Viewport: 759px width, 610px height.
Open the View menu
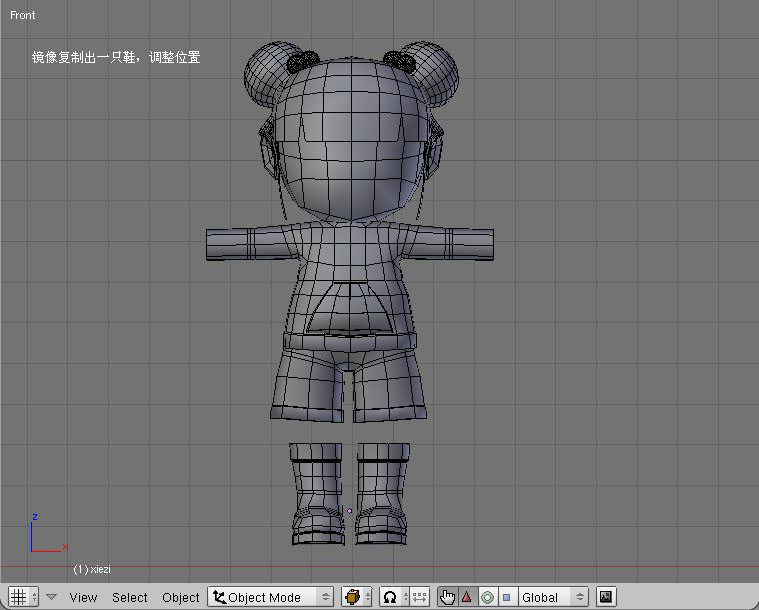83,597
